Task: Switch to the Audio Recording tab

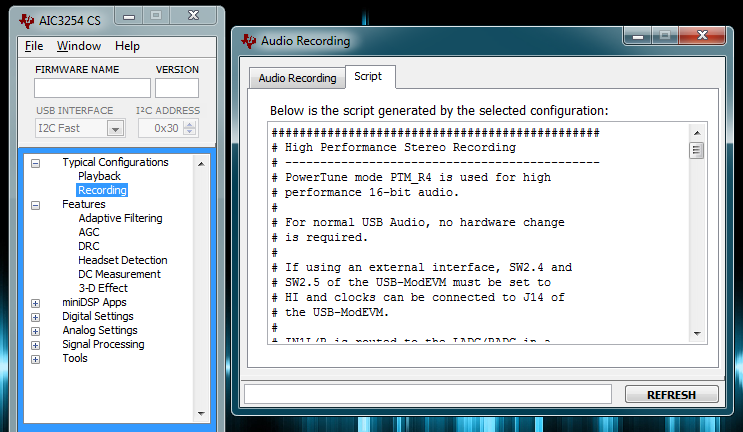Action: click(x=297, y=78)
